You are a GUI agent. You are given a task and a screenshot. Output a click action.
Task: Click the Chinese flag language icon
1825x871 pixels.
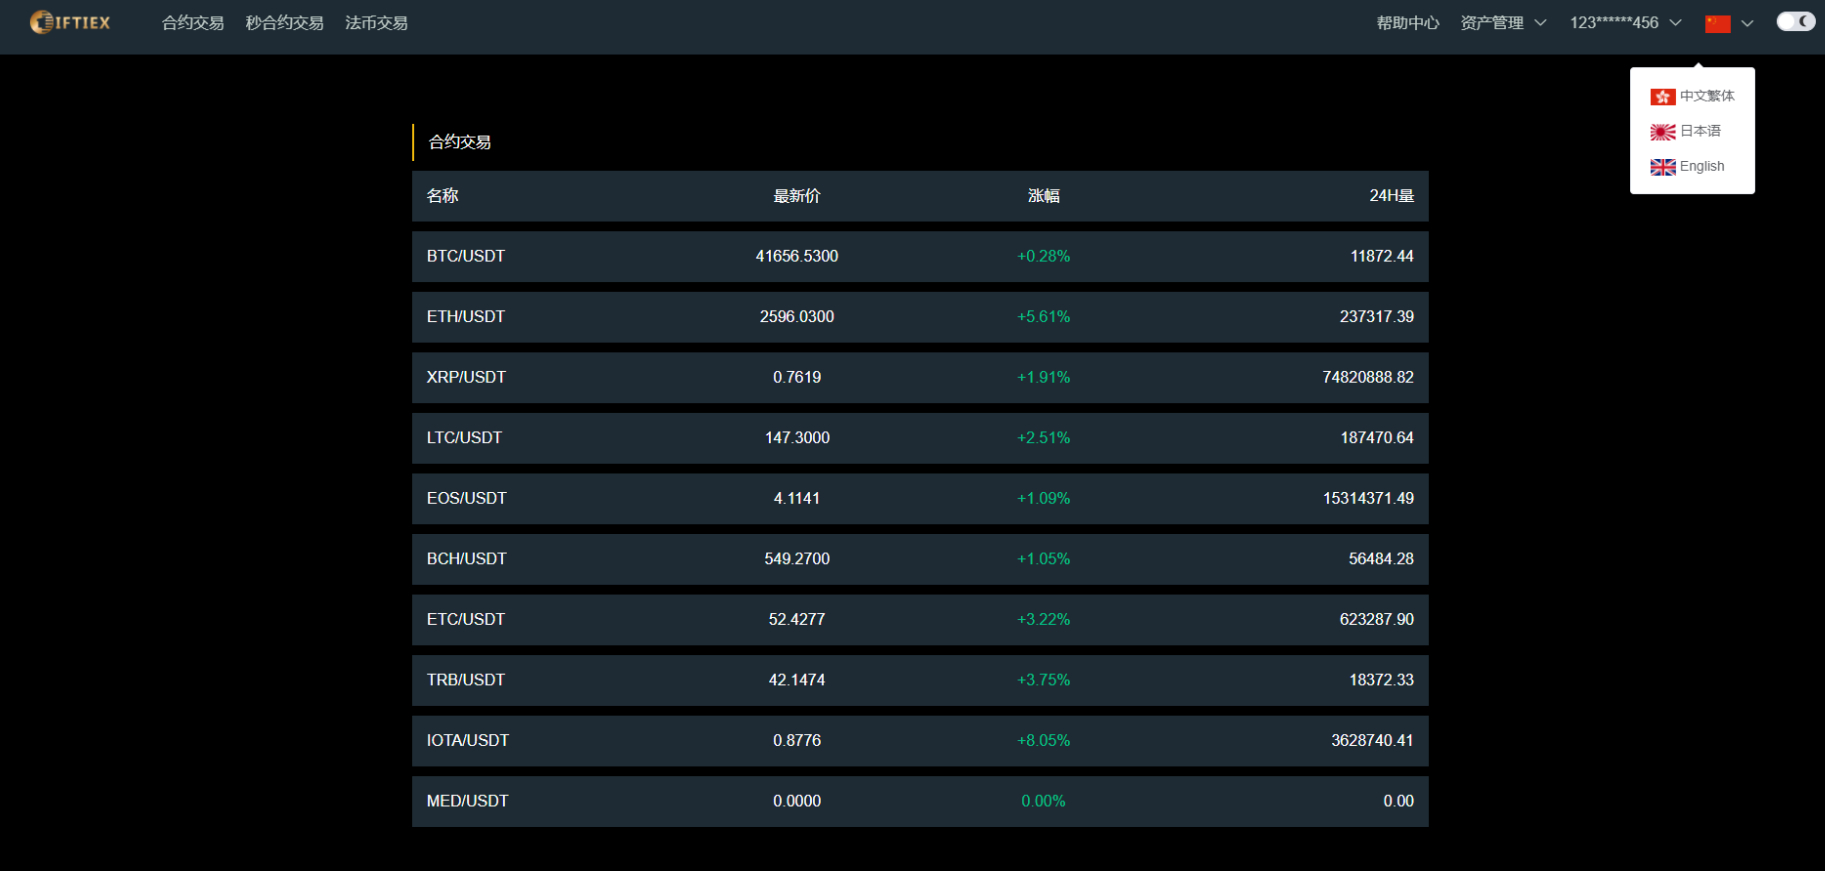(x=1717, y=23)
